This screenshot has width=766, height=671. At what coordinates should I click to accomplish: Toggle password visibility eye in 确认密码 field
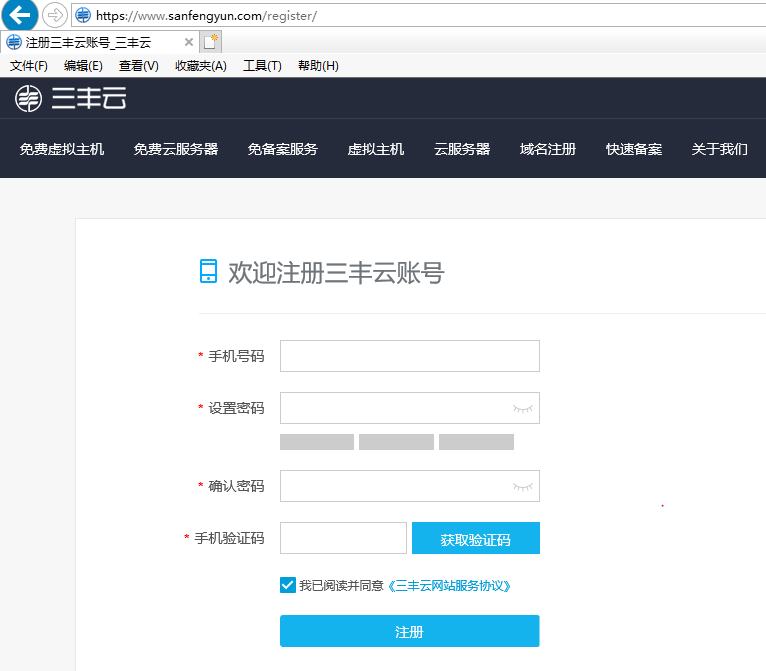coord(522,486)
